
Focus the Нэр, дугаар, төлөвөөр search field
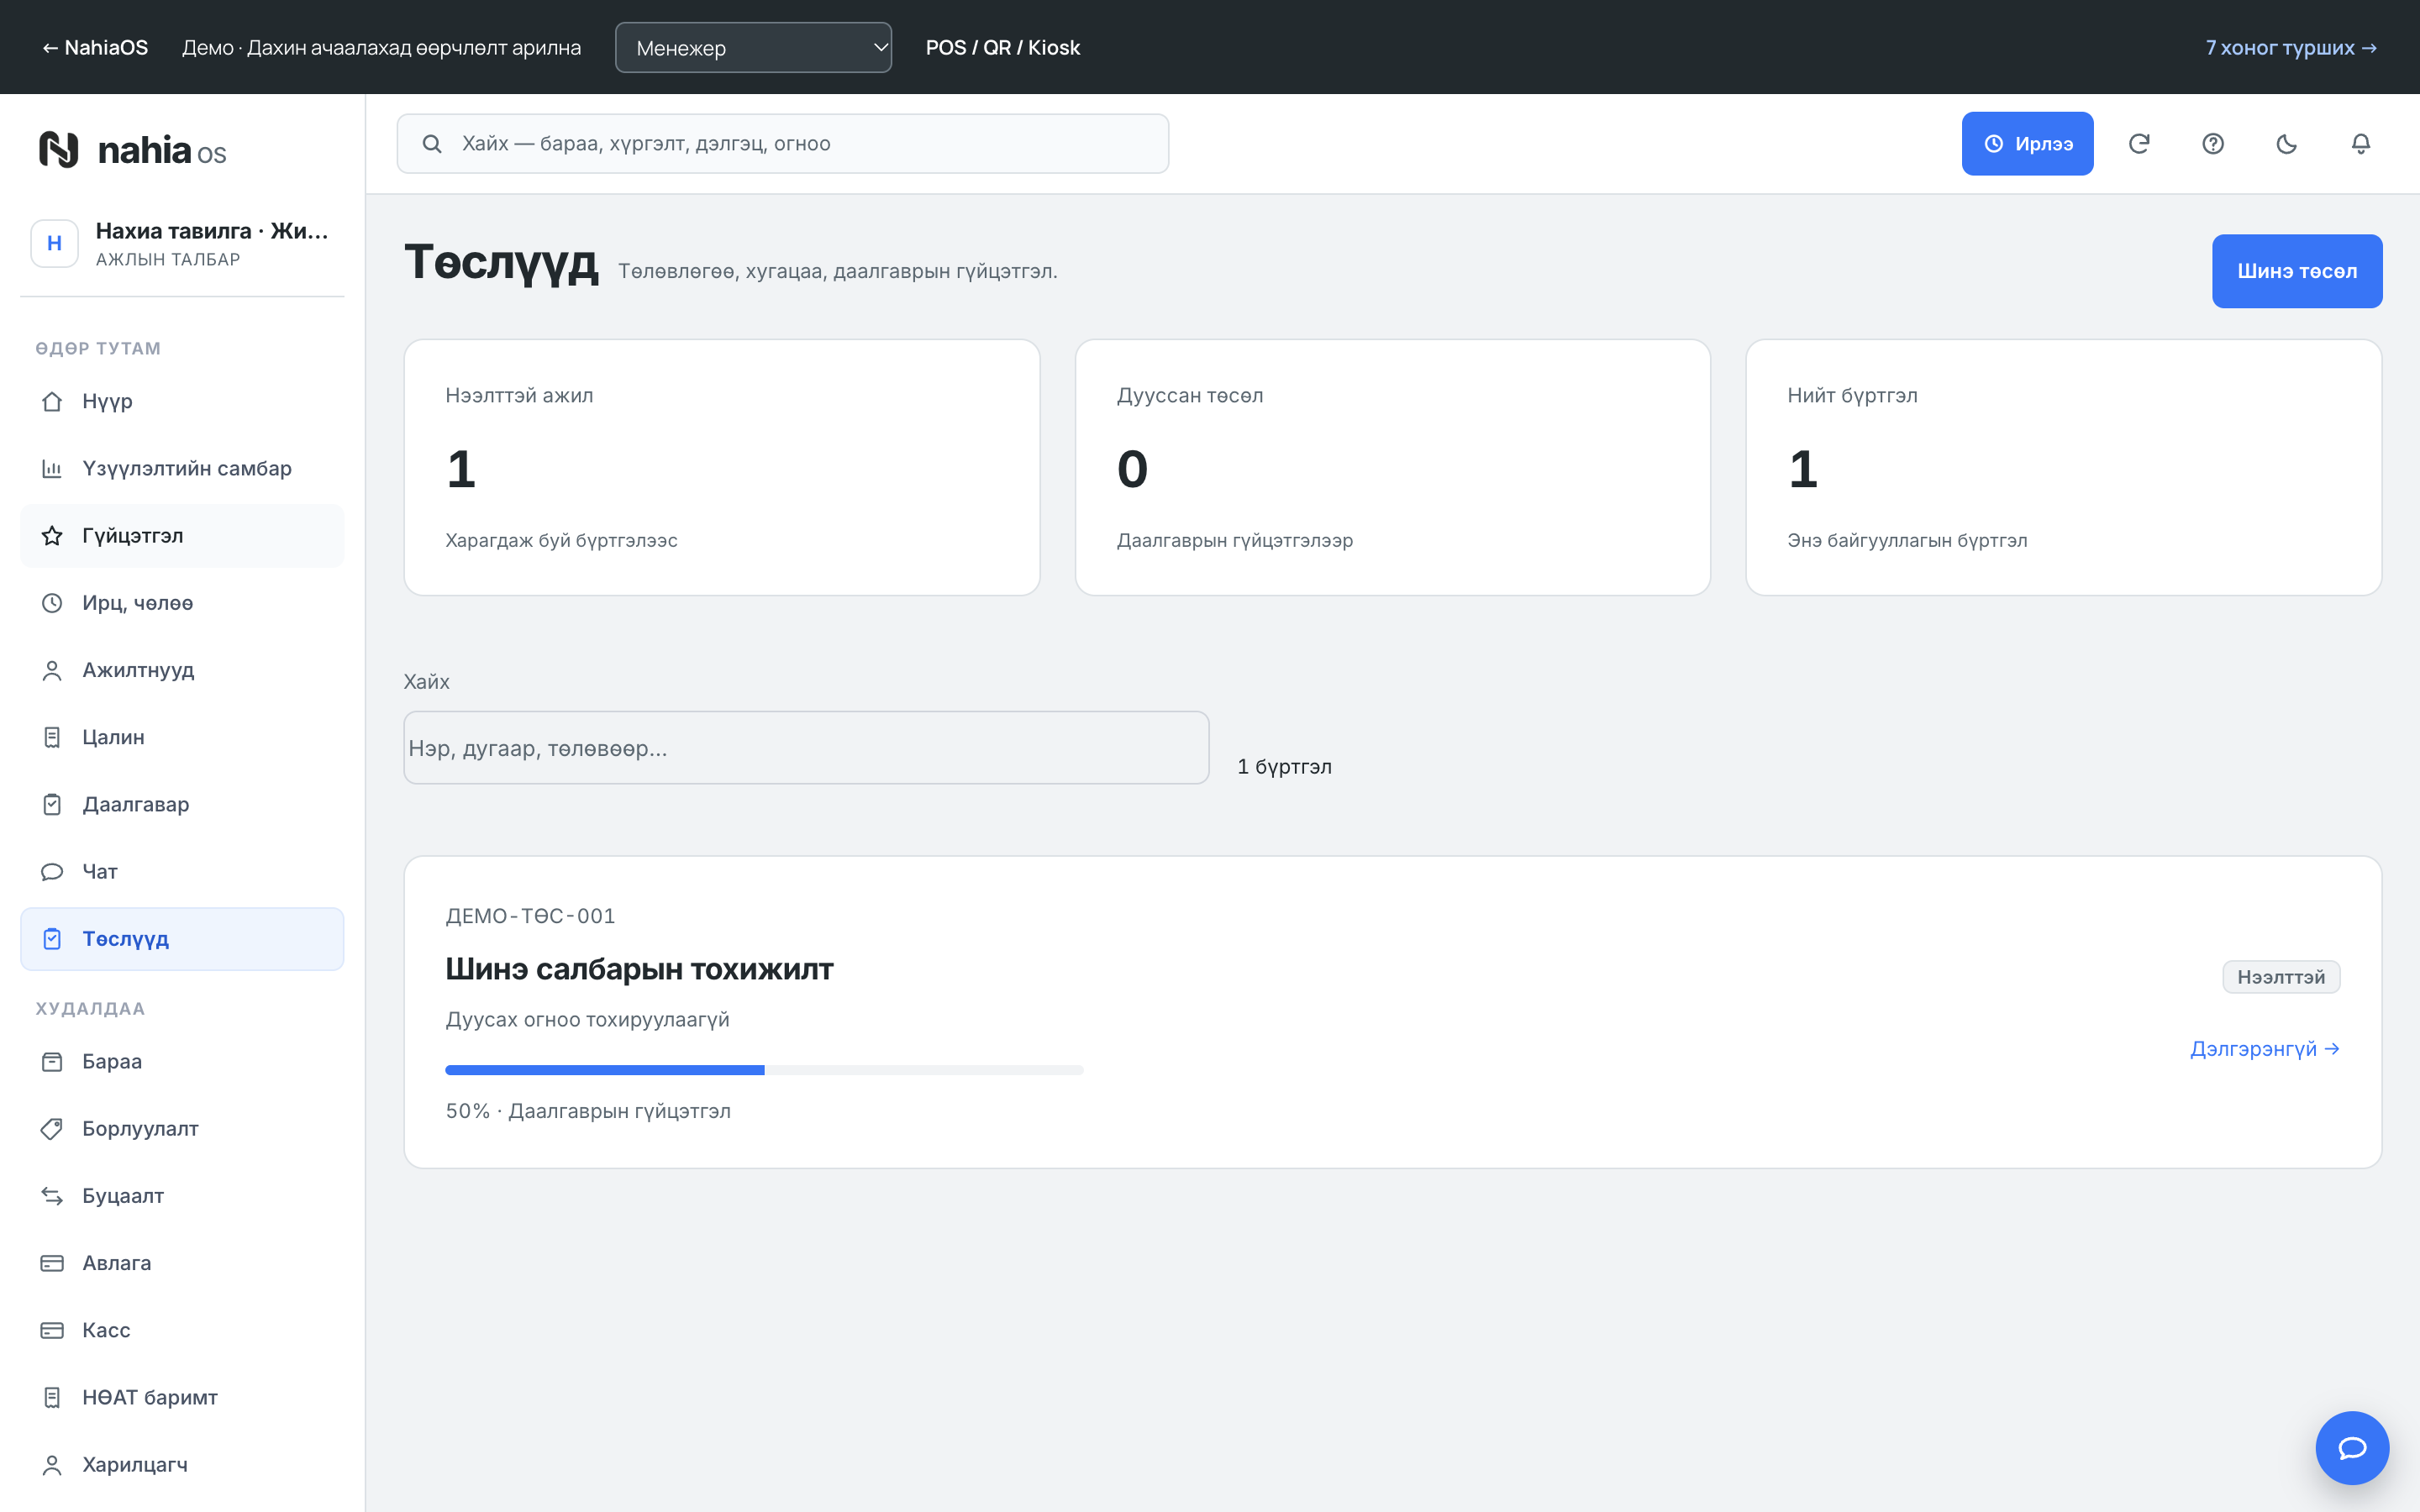click(x=806, y=748)
